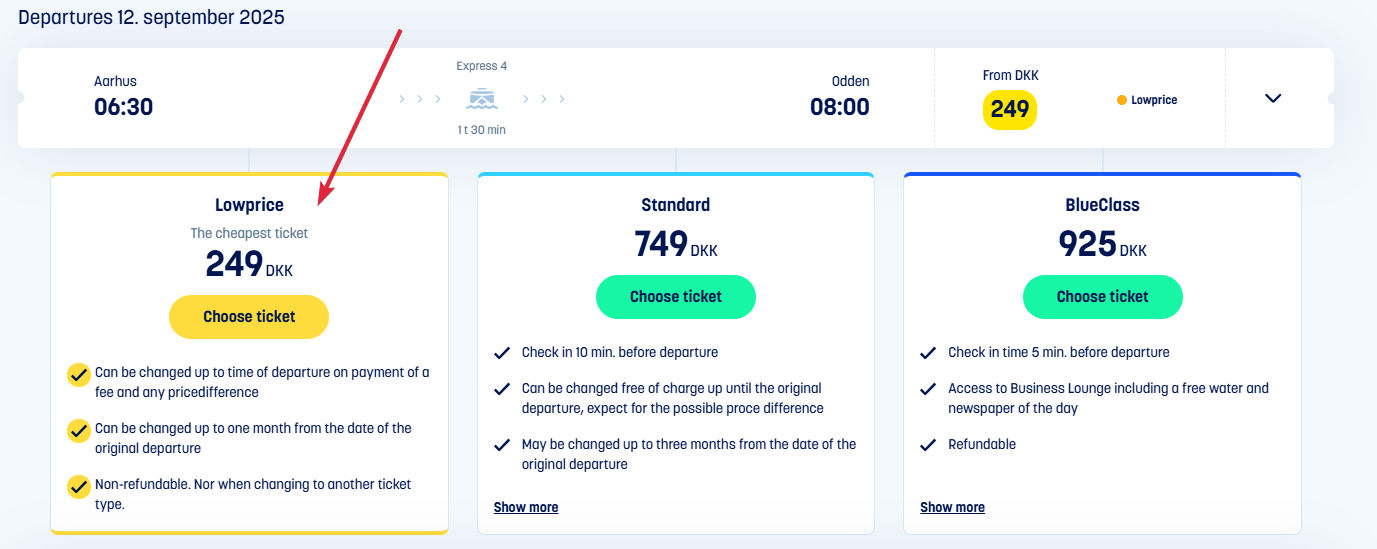Collapse the departure with the chevron arrow

[x=1273, y=98]
